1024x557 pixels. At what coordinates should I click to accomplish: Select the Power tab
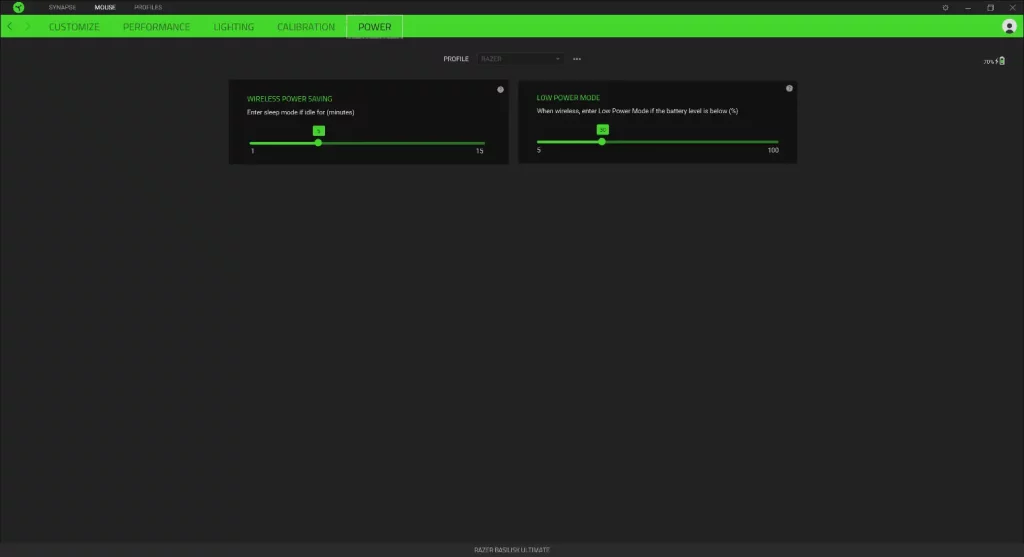pyautogui.click(x=375, y=27)
